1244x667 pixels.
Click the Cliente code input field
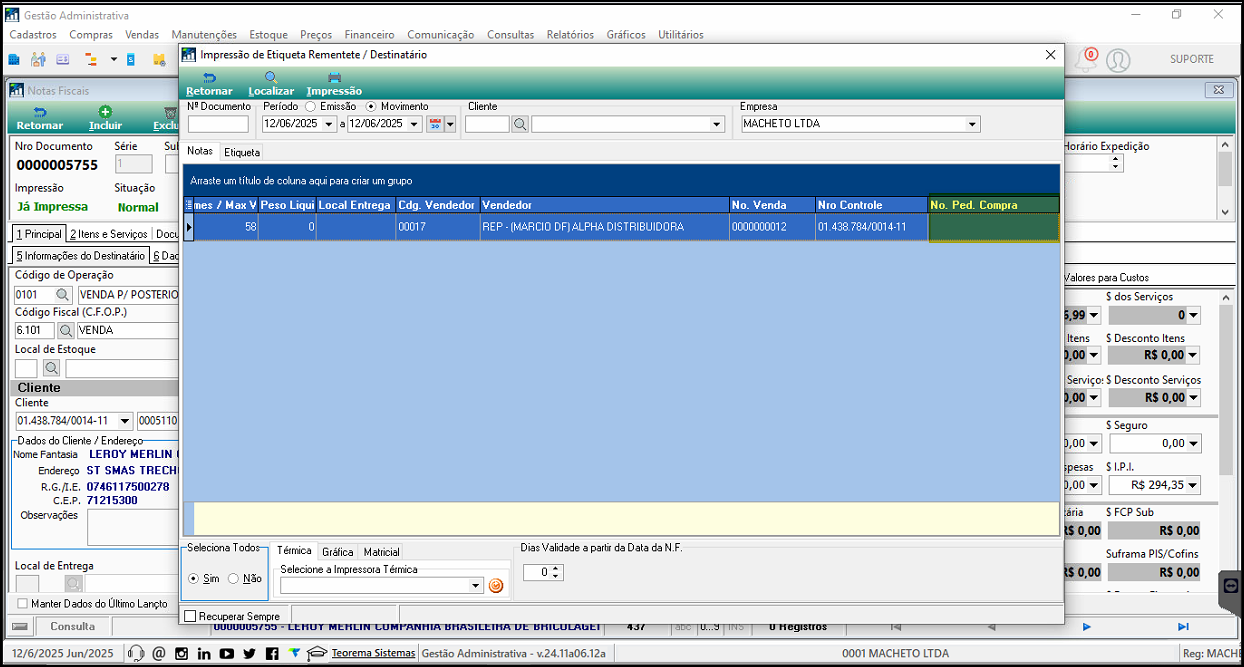point(488,124)
